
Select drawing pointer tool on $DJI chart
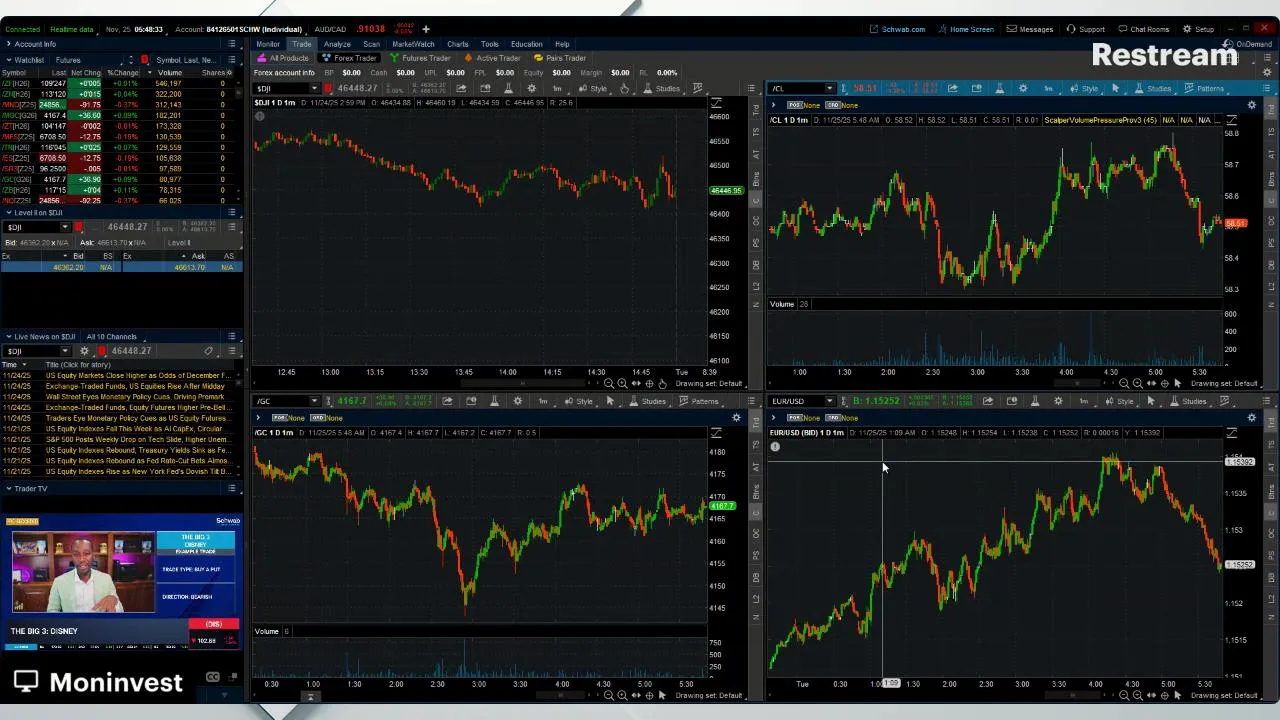624,88
